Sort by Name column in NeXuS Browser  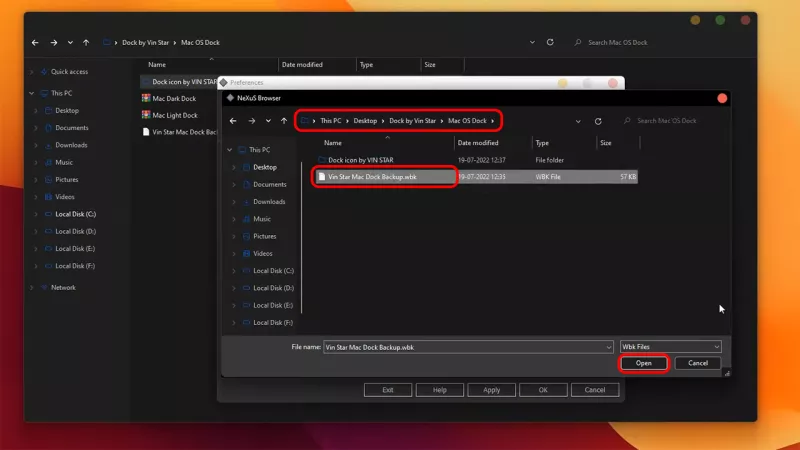[333, 143]
